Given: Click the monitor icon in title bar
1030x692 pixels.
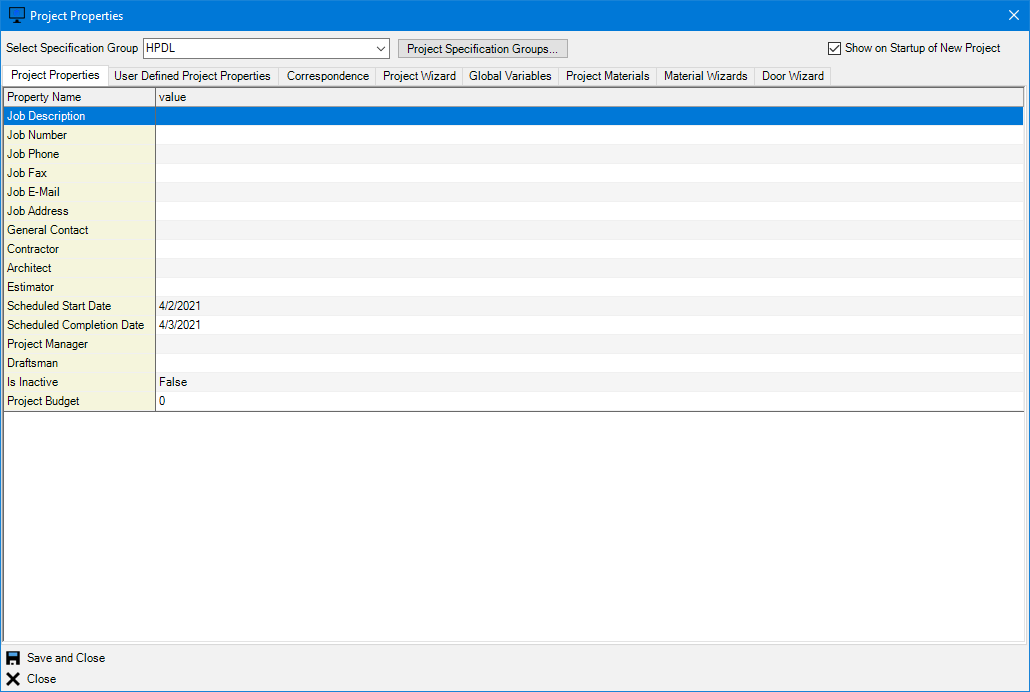Looking at the screenshot, I should click(16, 16).
